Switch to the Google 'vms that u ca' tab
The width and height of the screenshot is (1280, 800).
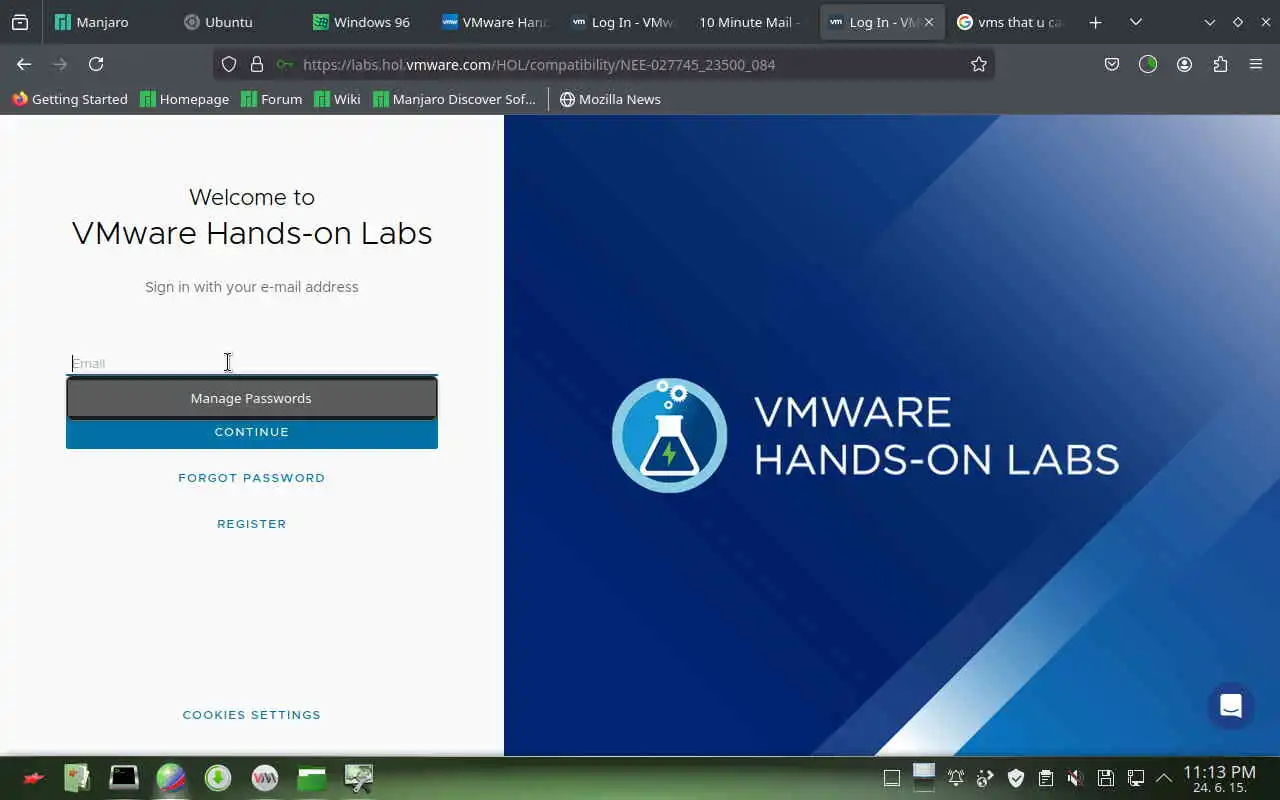[x=1011, y=22]
